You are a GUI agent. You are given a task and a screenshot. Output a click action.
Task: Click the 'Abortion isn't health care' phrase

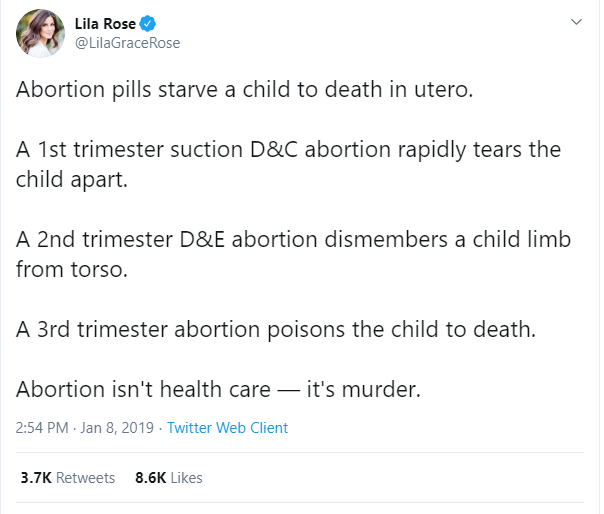(x=143, y=389)
